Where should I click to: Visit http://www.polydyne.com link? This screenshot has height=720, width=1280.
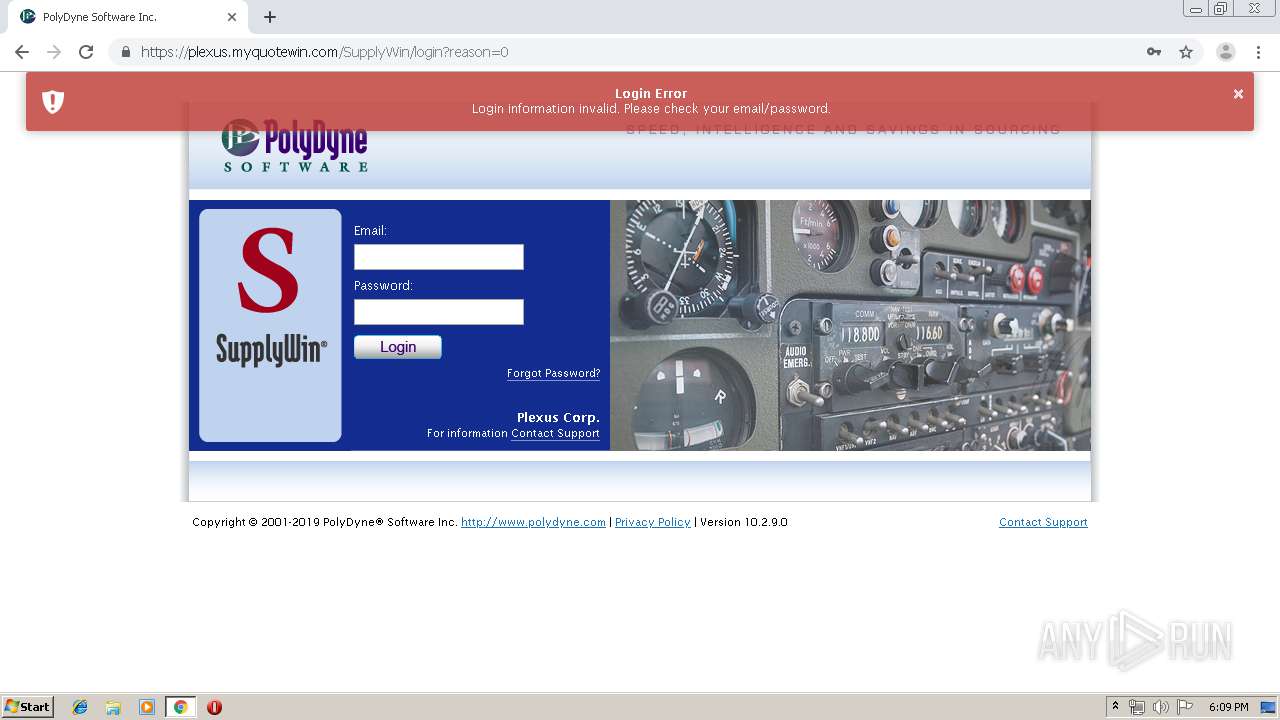[x=533, y=522]
